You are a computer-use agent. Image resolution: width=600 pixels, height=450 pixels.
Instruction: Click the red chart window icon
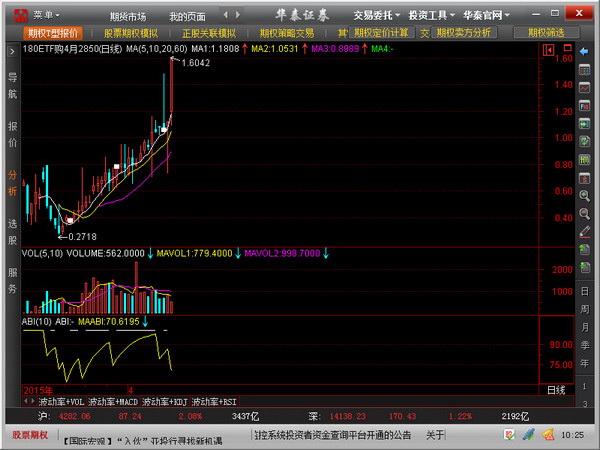tap(584, 178)
